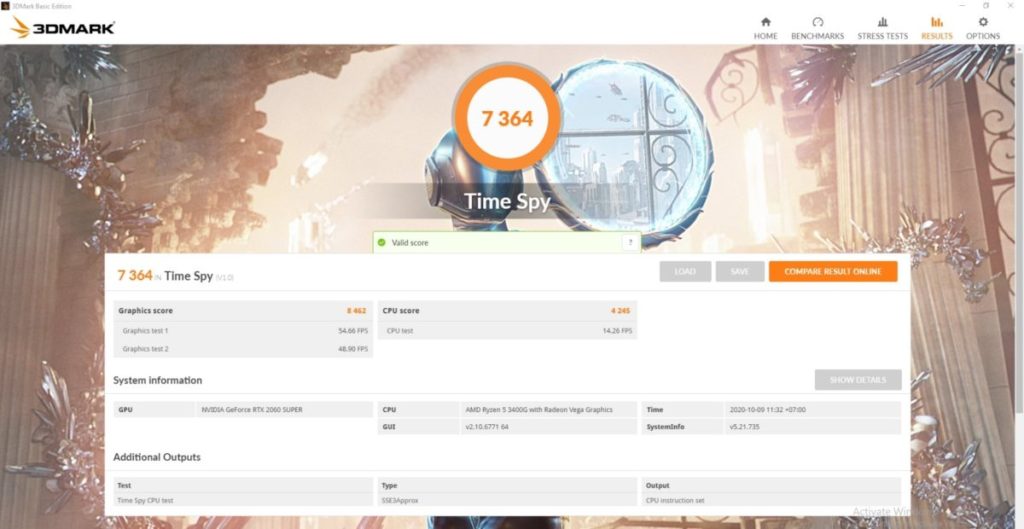
Task: Open the OPTIONS section
Action: (983, 29)
